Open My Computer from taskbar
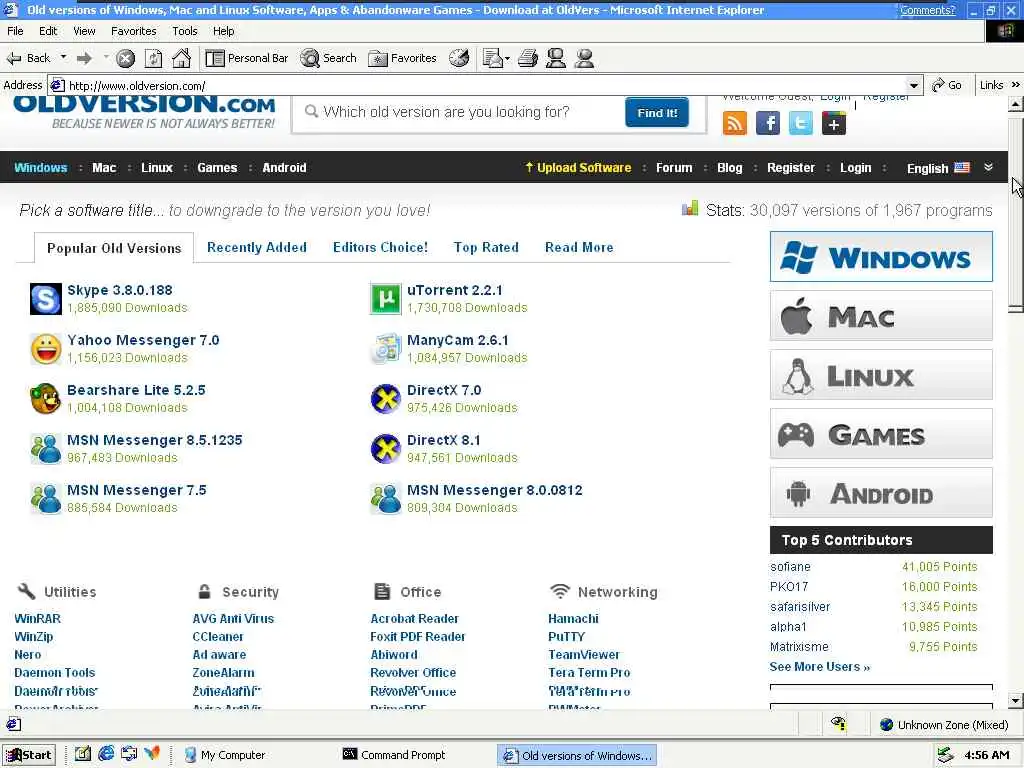 pyautogui.click(x=225, y=755)
